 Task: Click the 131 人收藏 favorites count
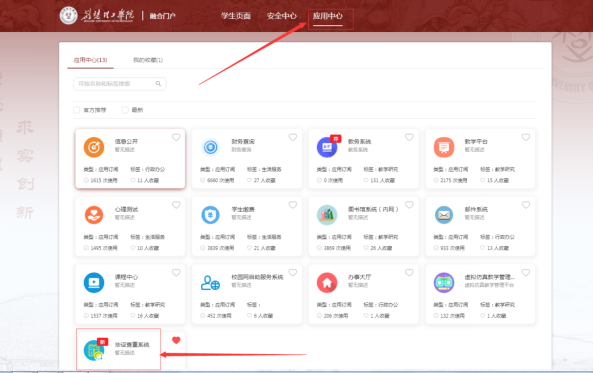[382, 180]
